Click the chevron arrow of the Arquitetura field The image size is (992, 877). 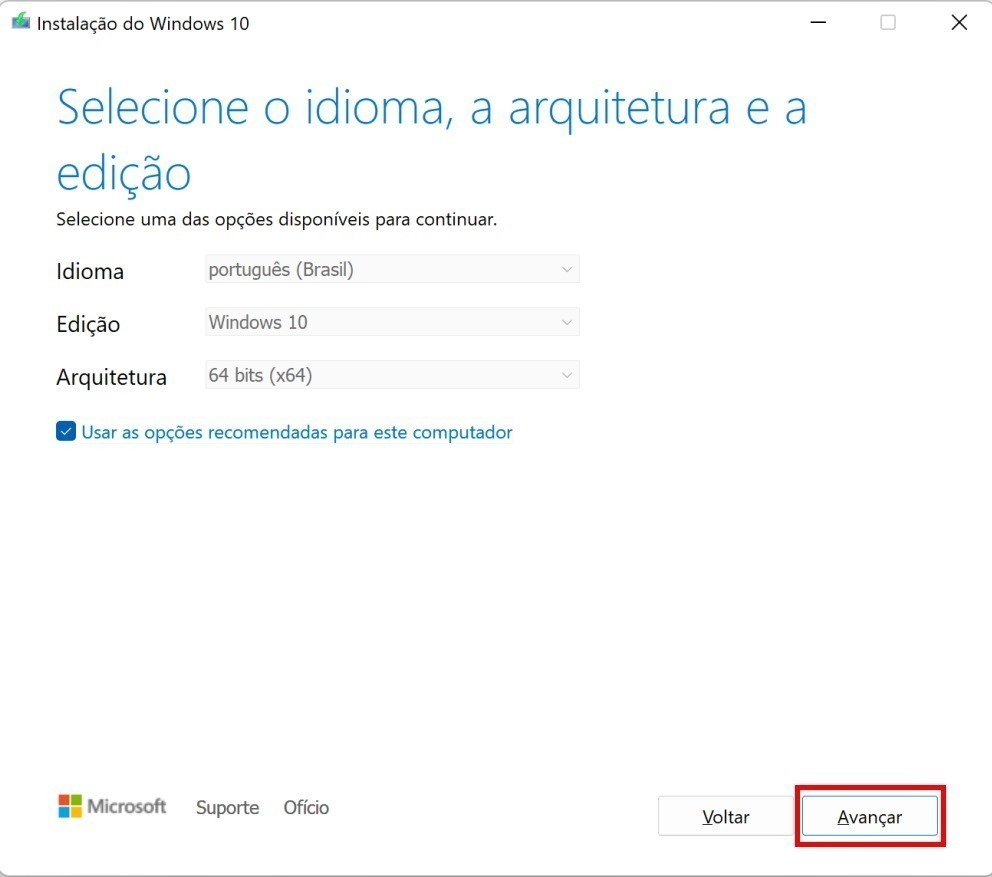(x=567, y=375)
